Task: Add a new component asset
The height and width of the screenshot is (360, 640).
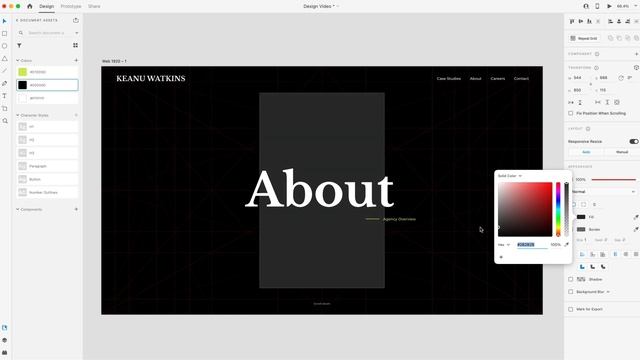Action: [x=76, y=209]
